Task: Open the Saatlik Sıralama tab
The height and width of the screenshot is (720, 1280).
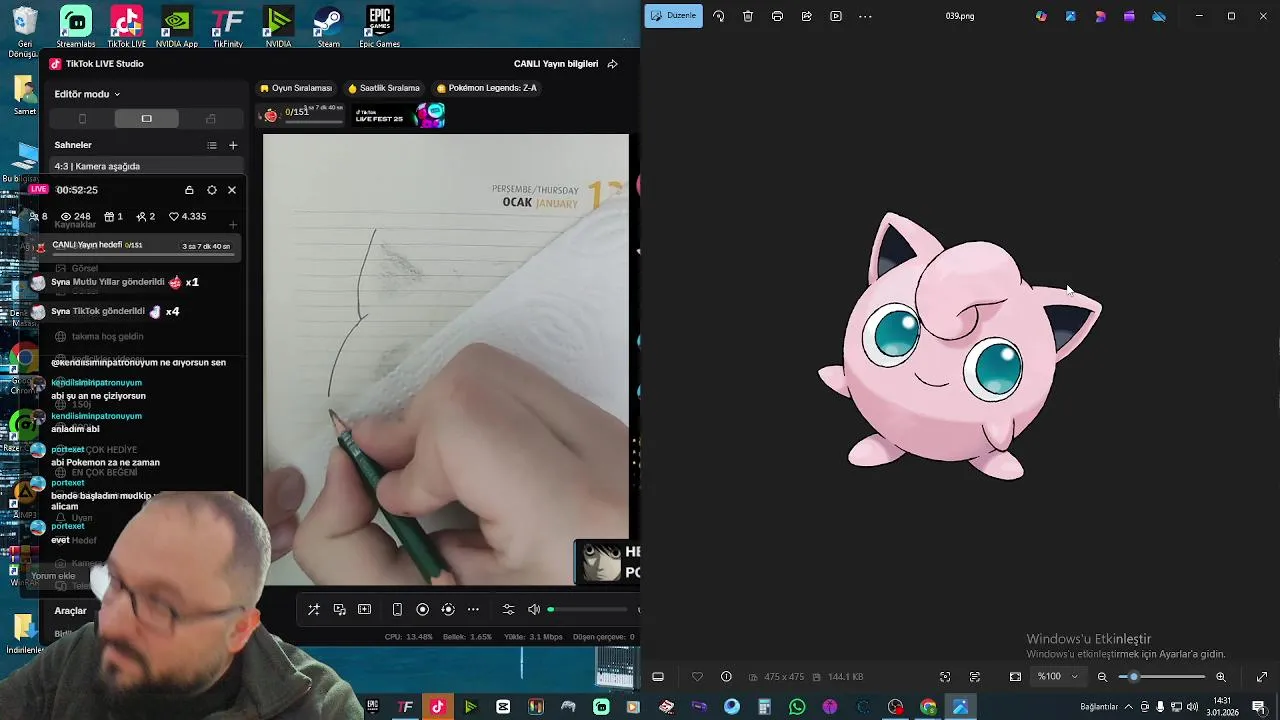Action: click(384, 88)
